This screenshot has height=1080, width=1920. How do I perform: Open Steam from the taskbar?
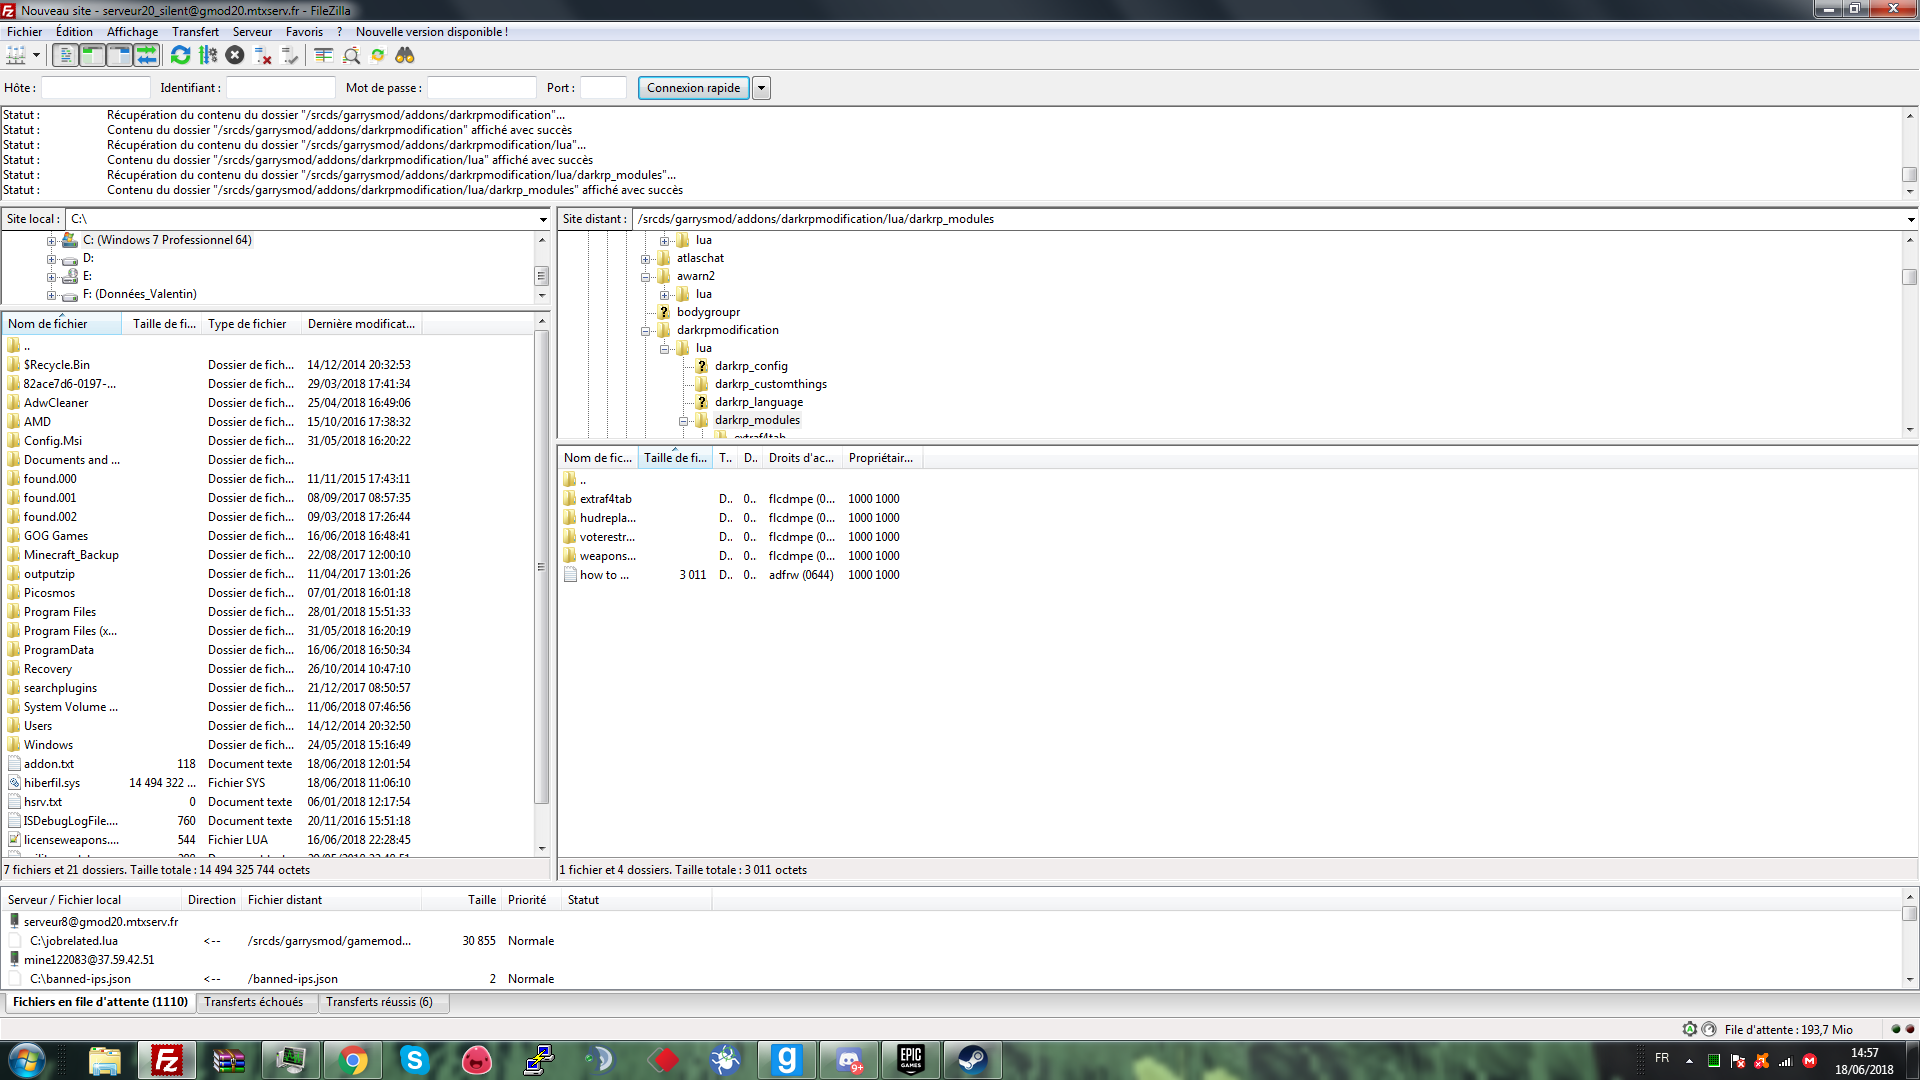pos(973,1060)
